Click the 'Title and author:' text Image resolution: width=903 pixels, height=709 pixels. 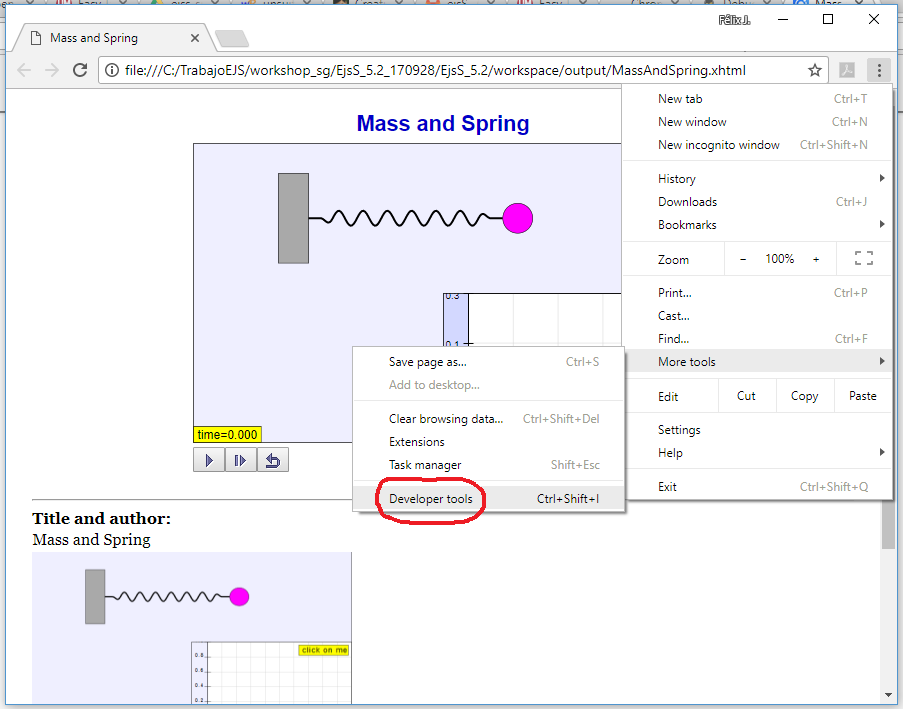click(x=101, y=518)
